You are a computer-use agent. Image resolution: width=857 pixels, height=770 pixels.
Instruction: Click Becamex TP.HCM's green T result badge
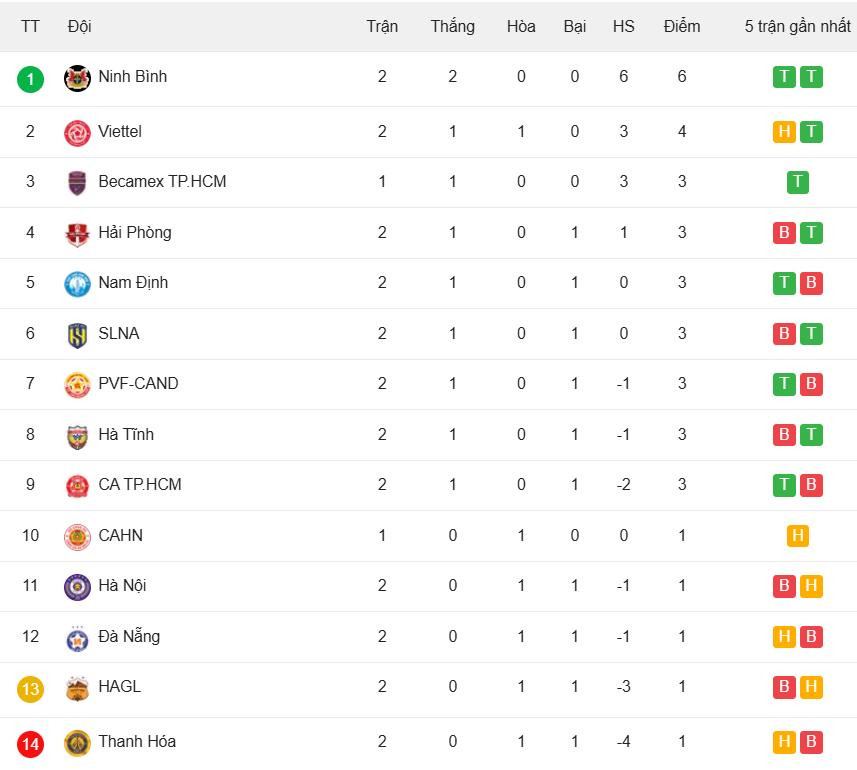tap(798, 182)
